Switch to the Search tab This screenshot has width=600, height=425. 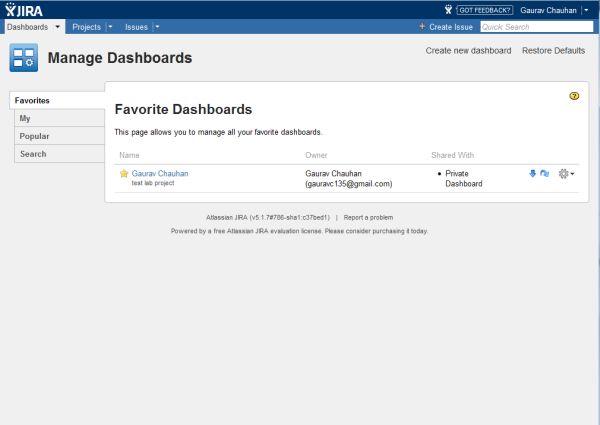tap(60, 154)
